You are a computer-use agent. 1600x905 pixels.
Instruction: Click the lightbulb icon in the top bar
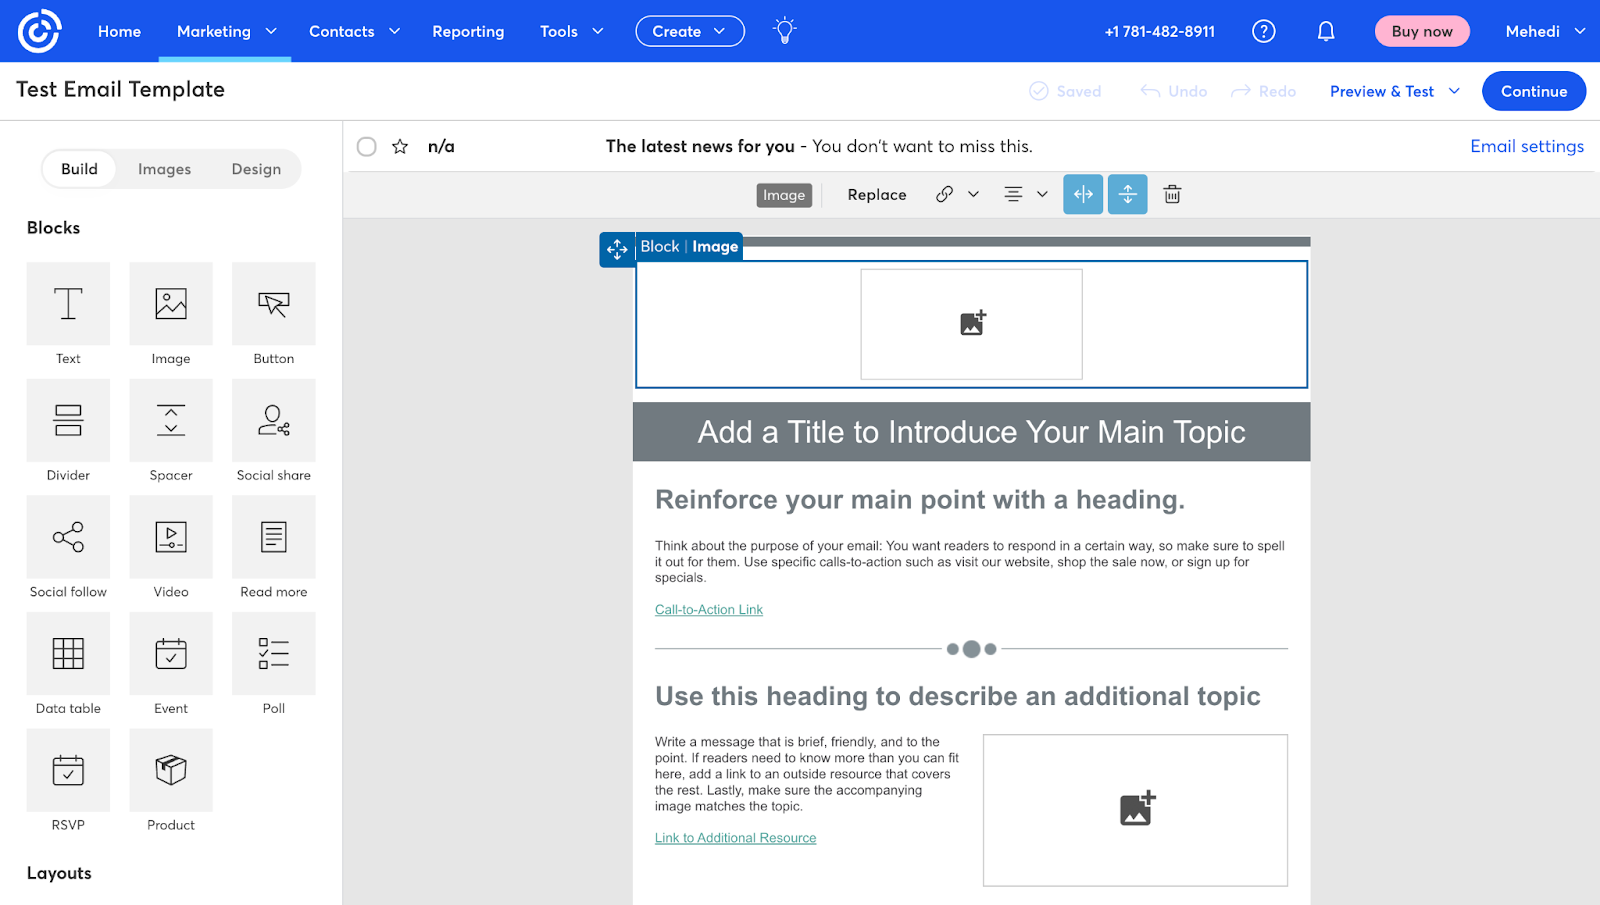pyautogui.click(x=784, y=30)
